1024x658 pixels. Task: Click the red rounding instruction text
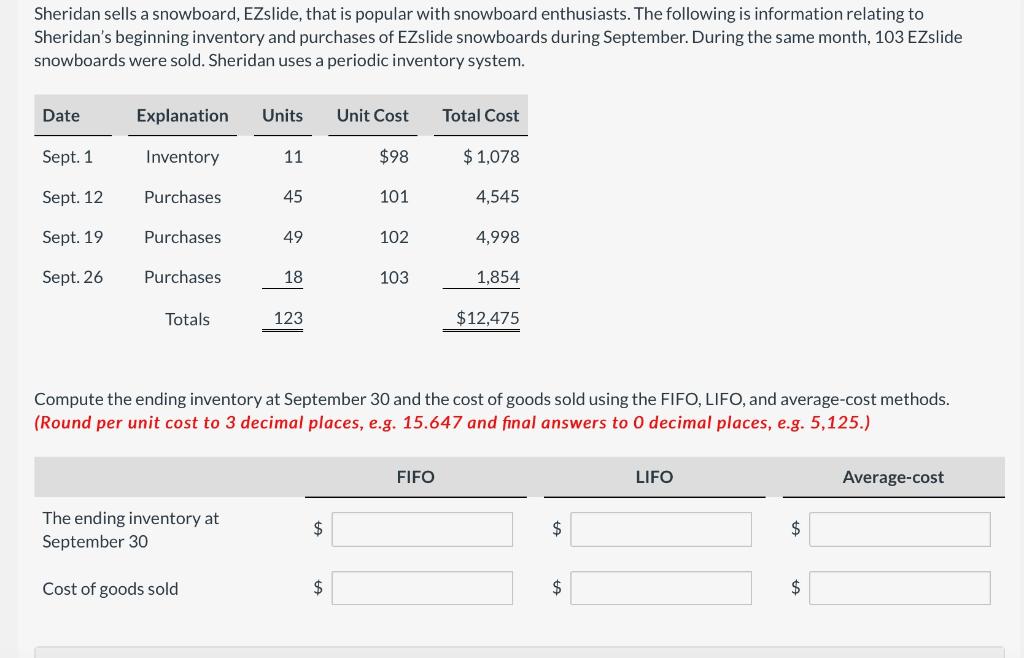452,423
